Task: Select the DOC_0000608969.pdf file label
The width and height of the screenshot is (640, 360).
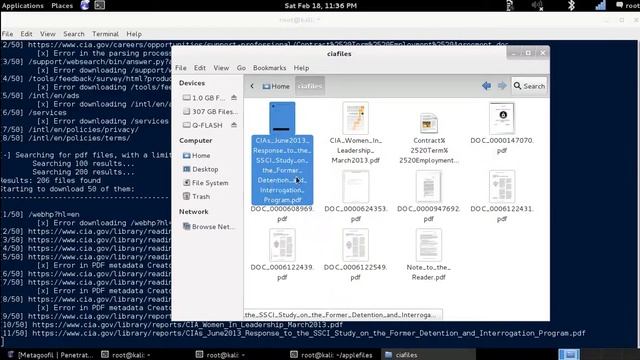Action: (x=282, y=213)
